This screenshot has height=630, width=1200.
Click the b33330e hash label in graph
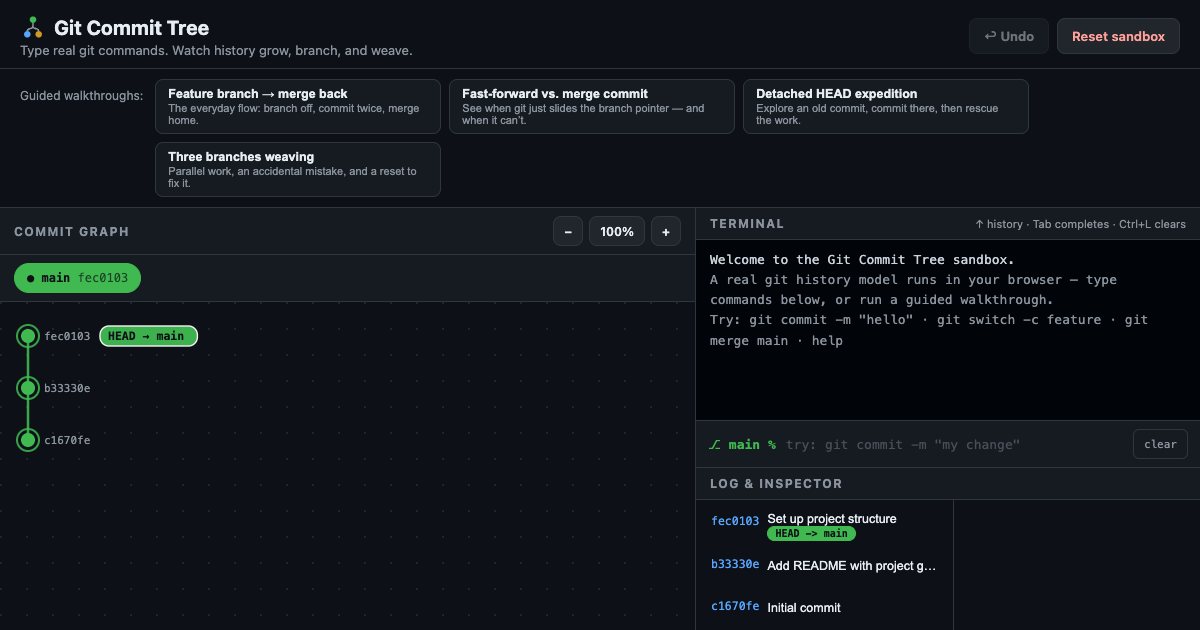coord(67,388)
